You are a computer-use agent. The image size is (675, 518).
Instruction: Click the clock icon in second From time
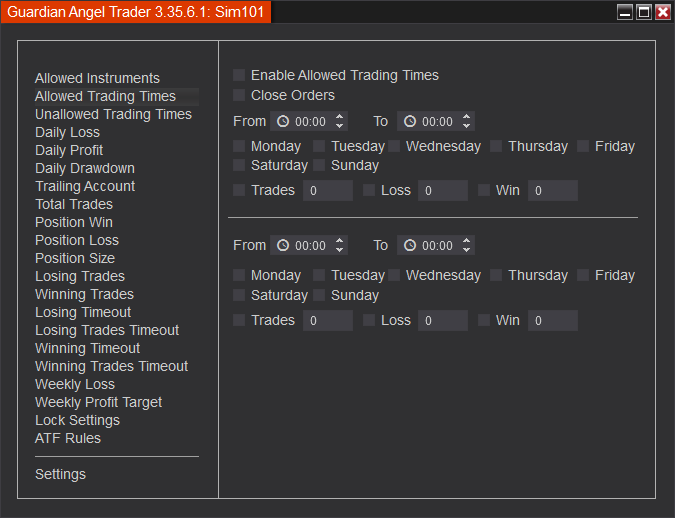click(283, 245)
